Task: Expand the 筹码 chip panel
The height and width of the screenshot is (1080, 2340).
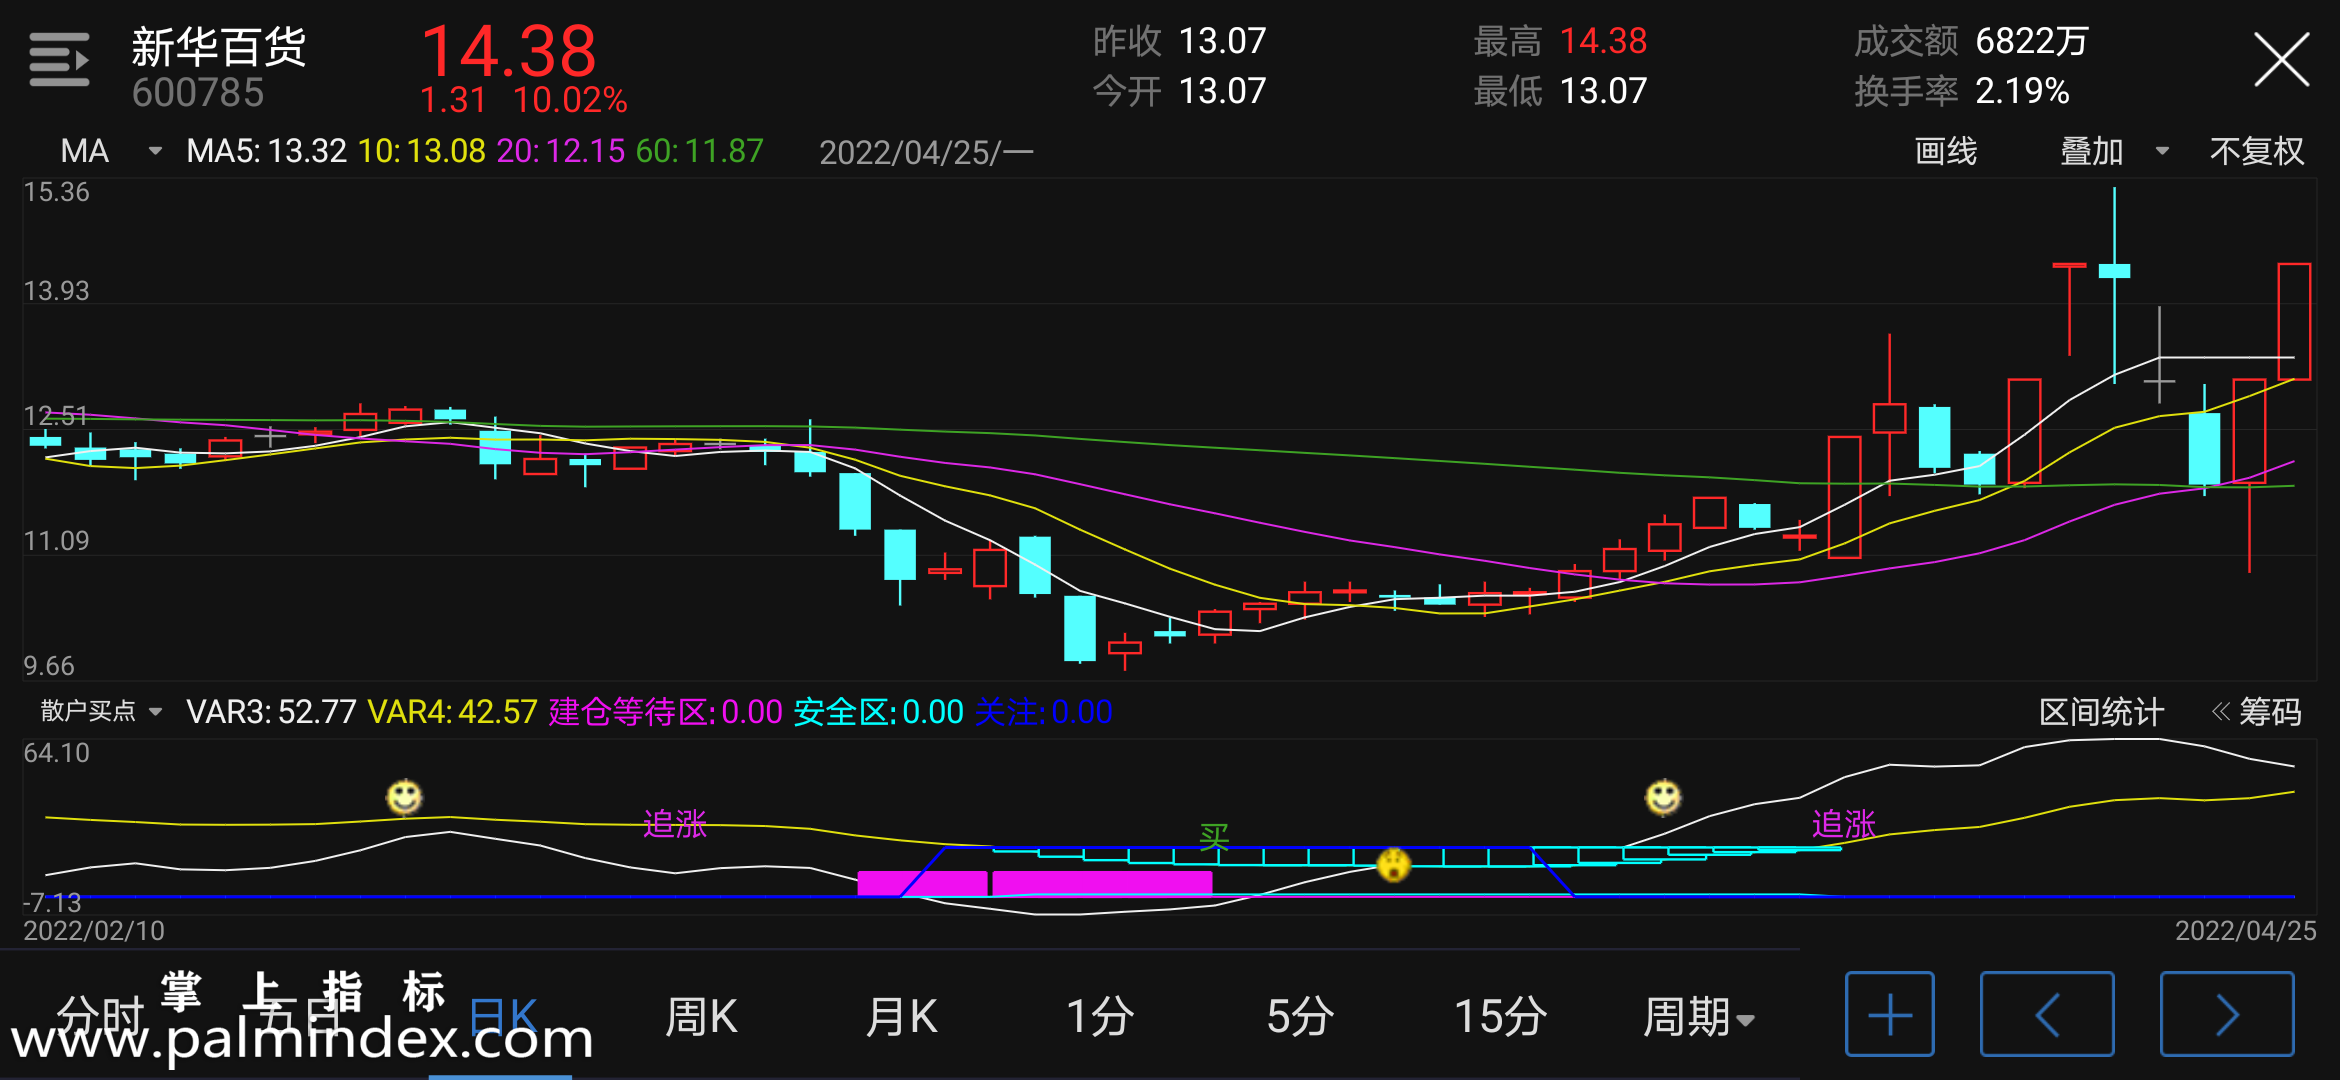Action: 2256,712
